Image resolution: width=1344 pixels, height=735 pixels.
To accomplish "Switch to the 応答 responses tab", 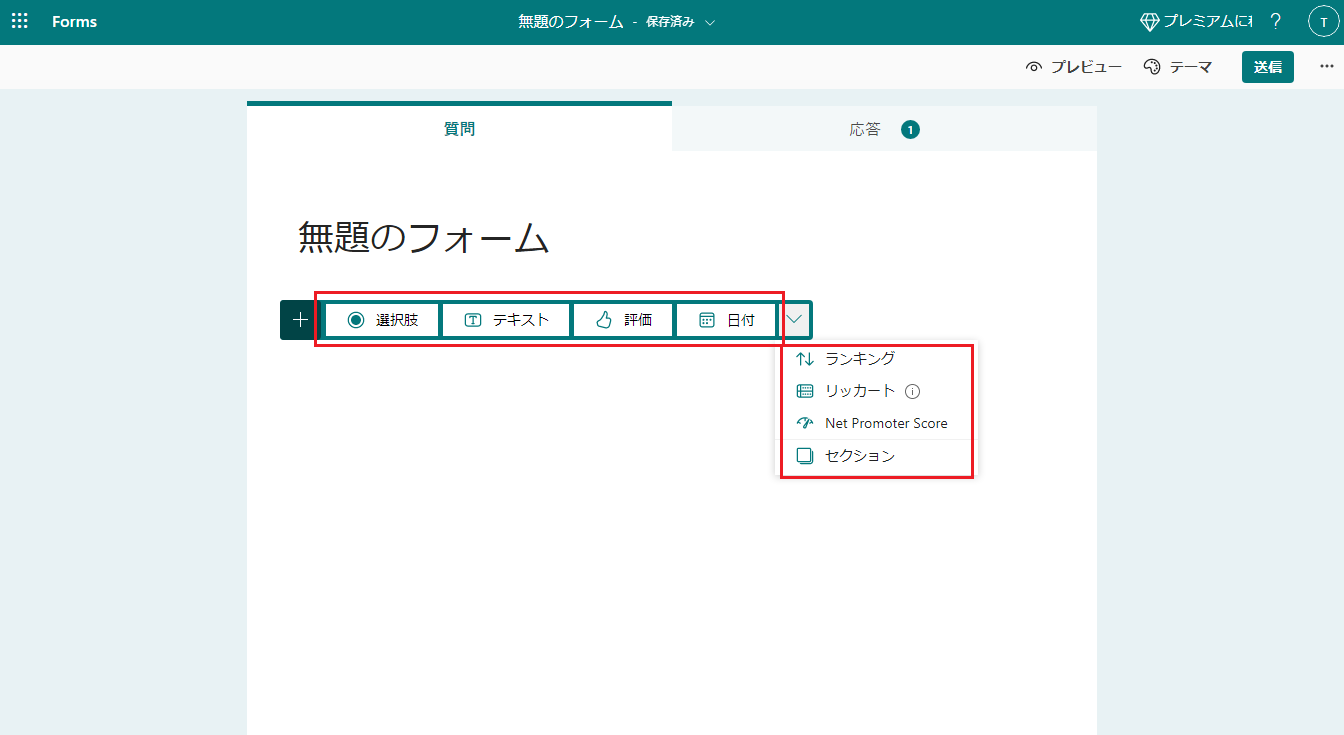I will point(883,129).
